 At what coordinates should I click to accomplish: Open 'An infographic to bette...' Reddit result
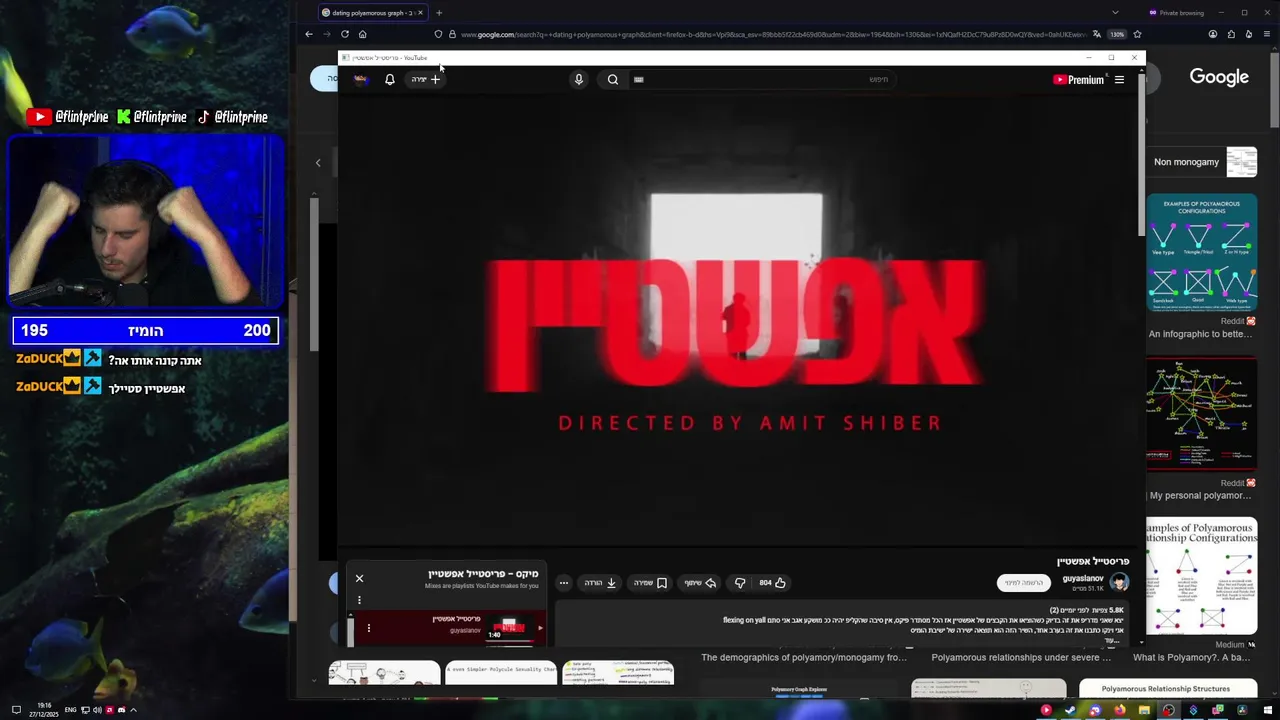1200,334
